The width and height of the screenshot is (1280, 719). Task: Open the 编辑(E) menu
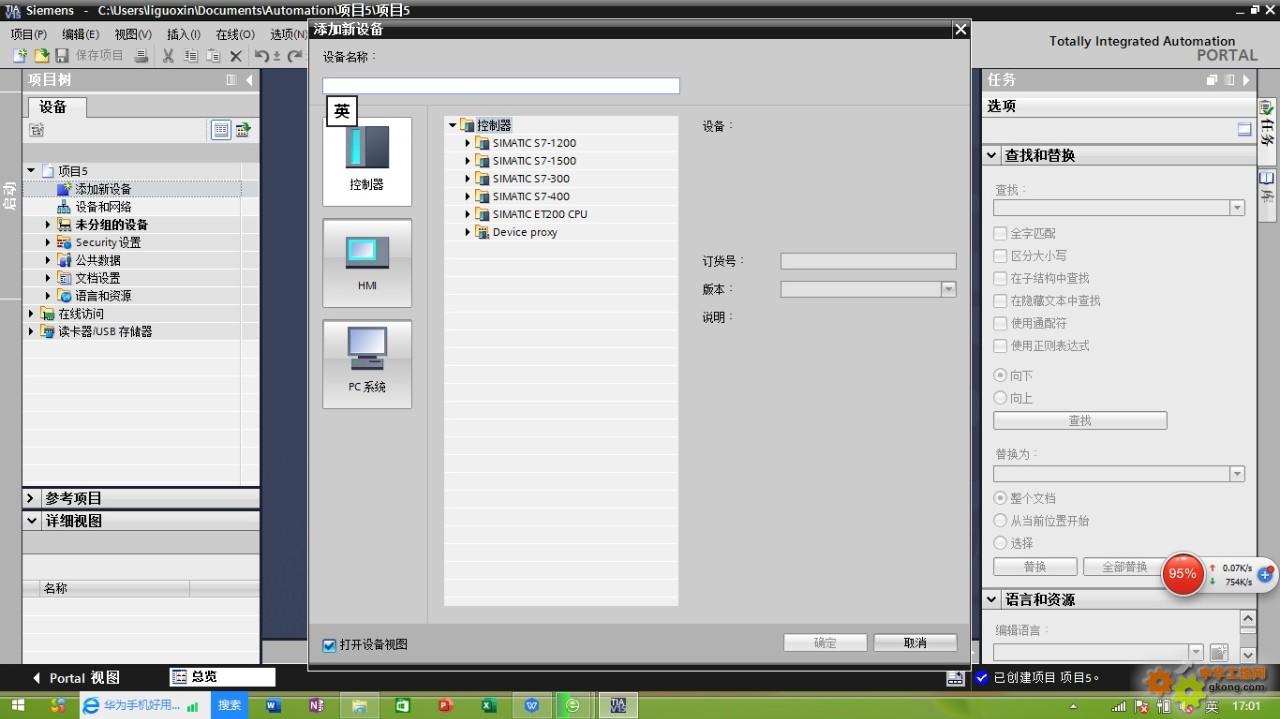click(x=80, y=34)
